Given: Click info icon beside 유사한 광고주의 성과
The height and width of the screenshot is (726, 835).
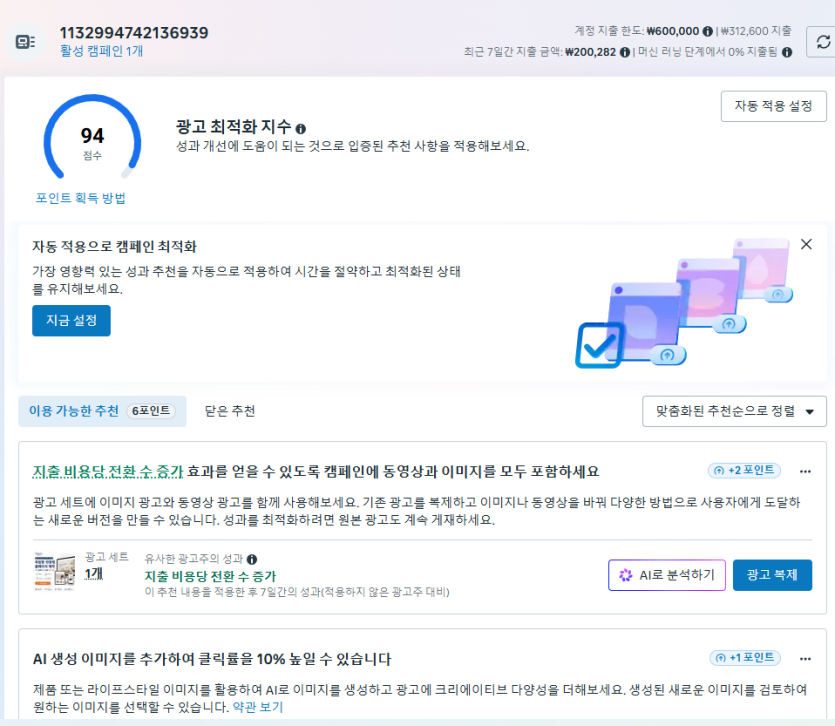Looking at the screenshot, I should [252, 559].
